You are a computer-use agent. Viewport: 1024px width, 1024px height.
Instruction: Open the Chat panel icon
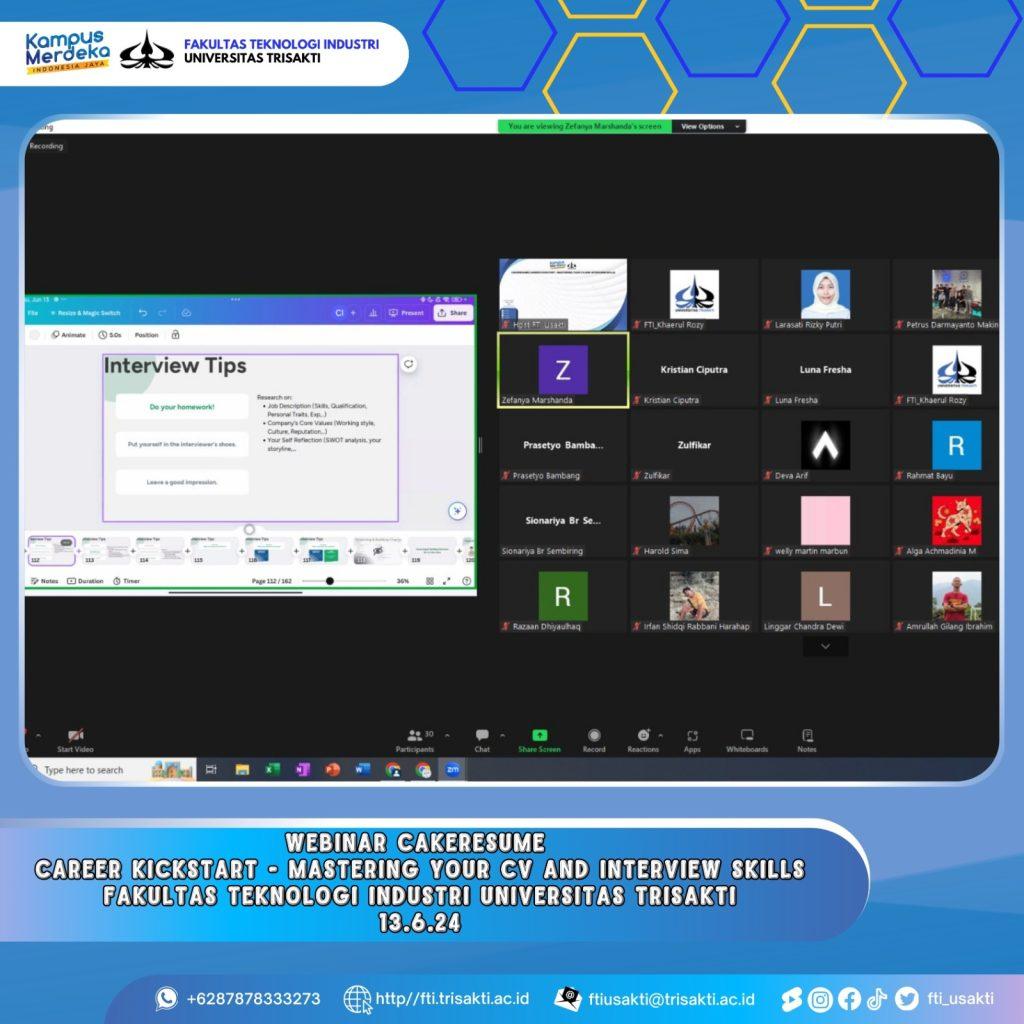tap(482, 735)
